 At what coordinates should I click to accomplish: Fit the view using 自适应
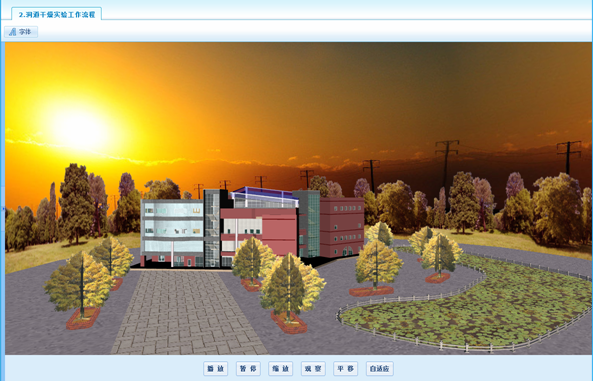tap(380, 369)
